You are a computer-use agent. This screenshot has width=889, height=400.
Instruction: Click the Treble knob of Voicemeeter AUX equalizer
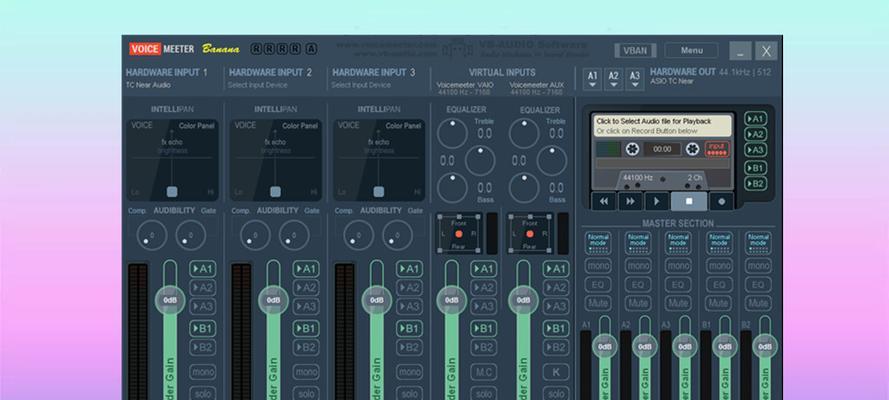tap(524, 134)
